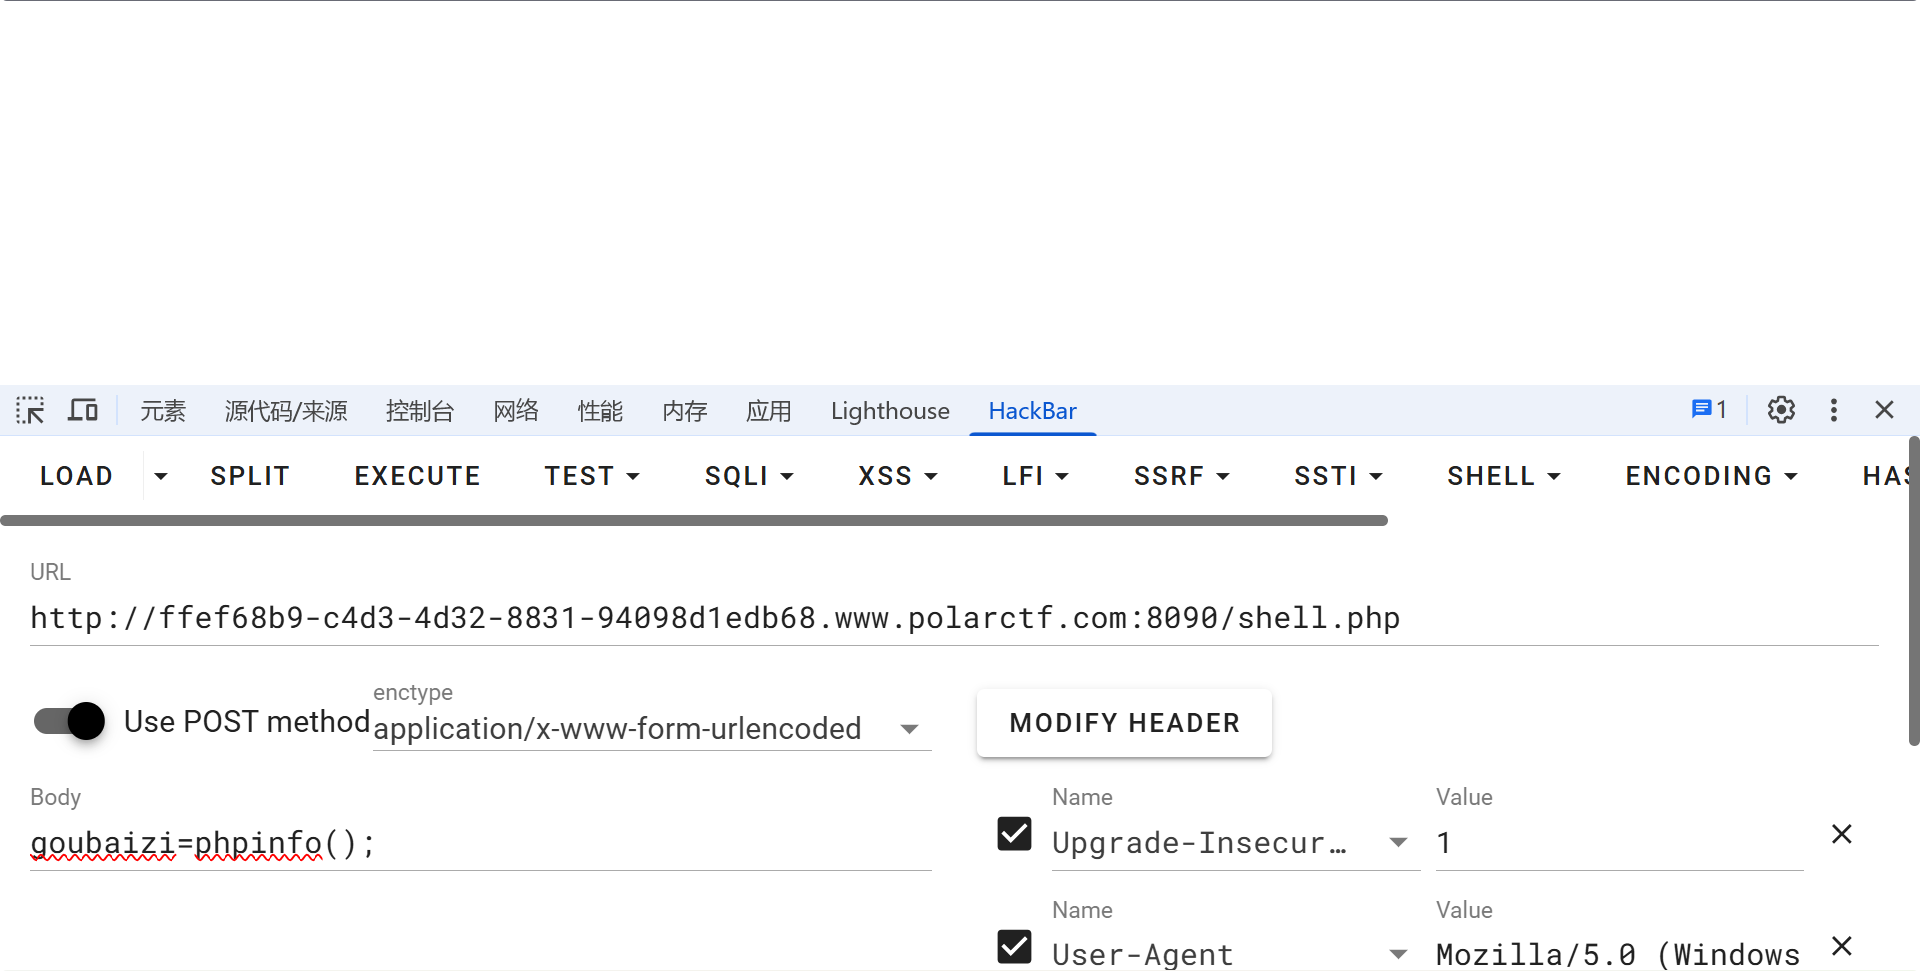Uncheck the Upgrade-Insecure header checkbox

1014,833
